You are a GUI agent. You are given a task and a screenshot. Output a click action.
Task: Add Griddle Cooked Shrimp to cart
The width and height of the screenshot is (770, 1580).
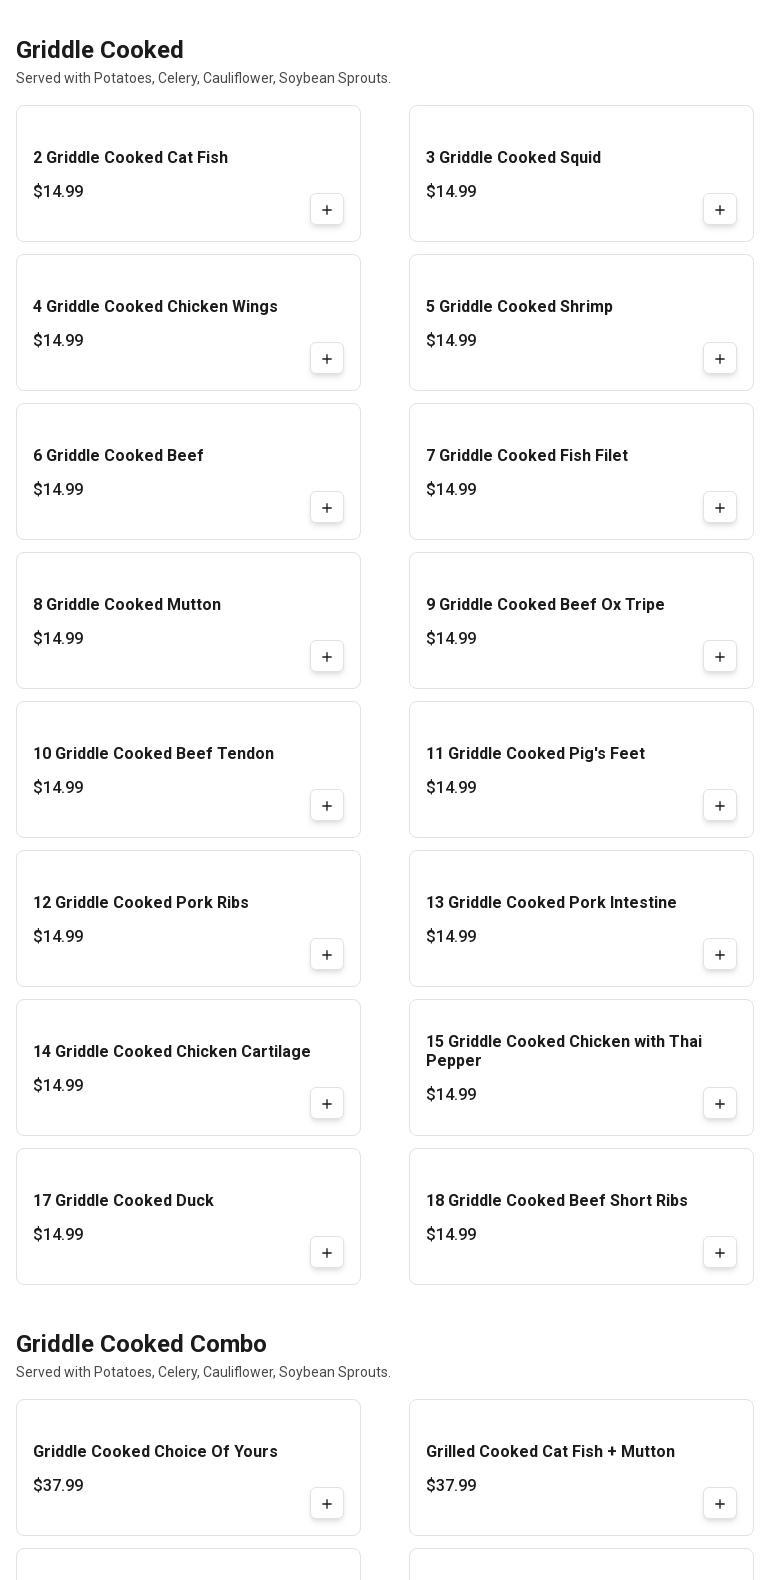pos(720,359)
